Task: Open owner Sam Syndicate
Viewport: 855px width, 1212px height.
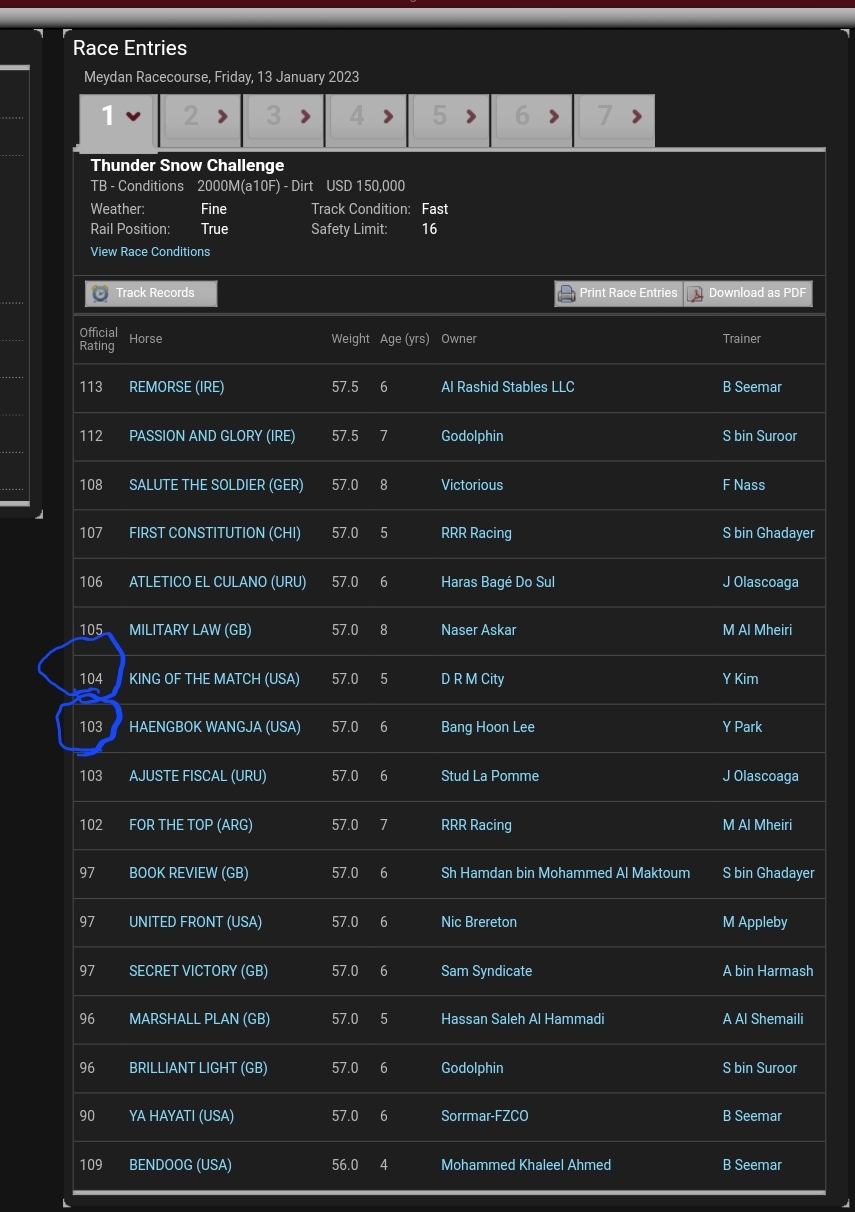Action: pyautogui.click(x=486, y=971)
